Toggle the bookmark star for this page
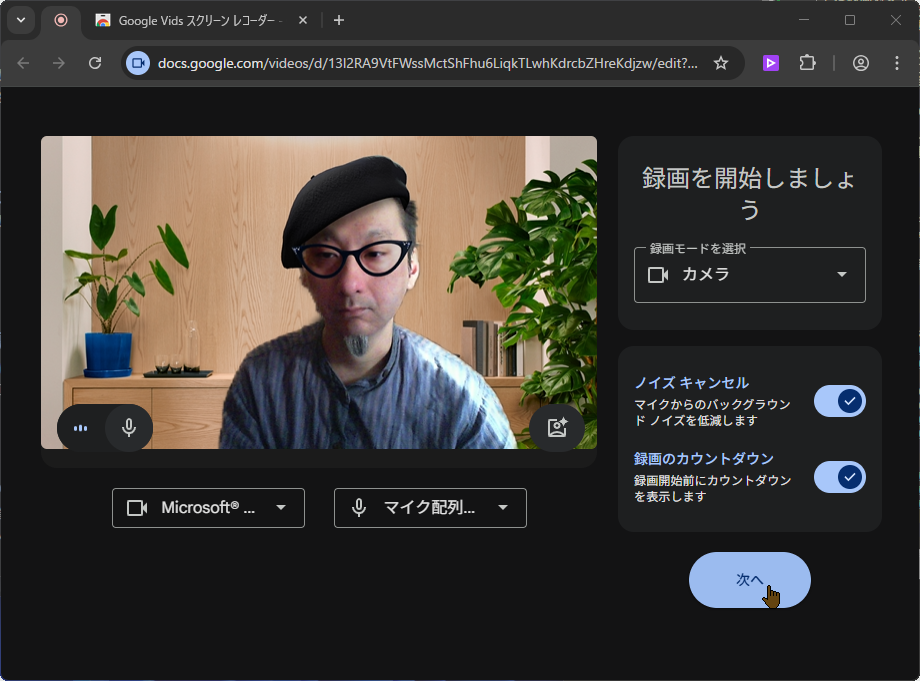The image size is (920, 681). (721, 62)
